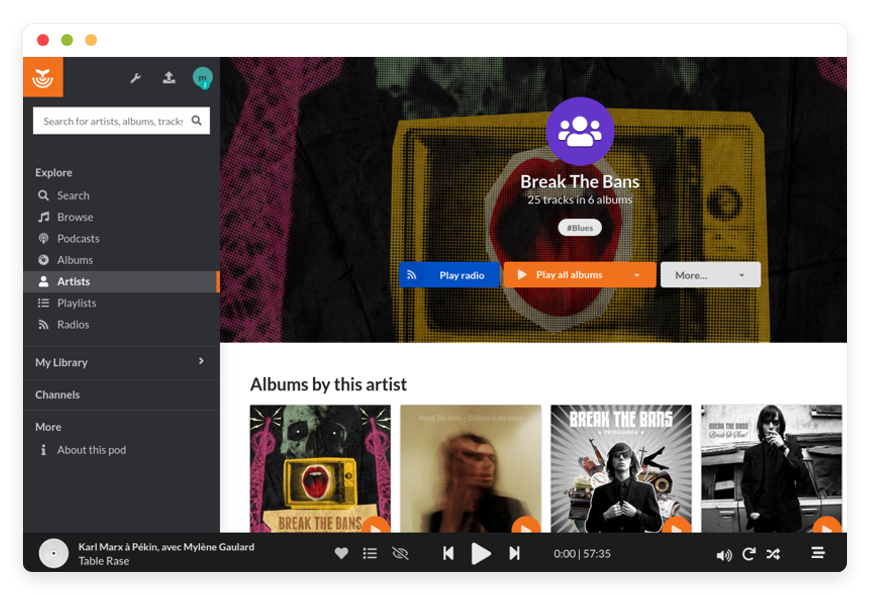
Task: Skip to previous track
Action: [448, 553]
